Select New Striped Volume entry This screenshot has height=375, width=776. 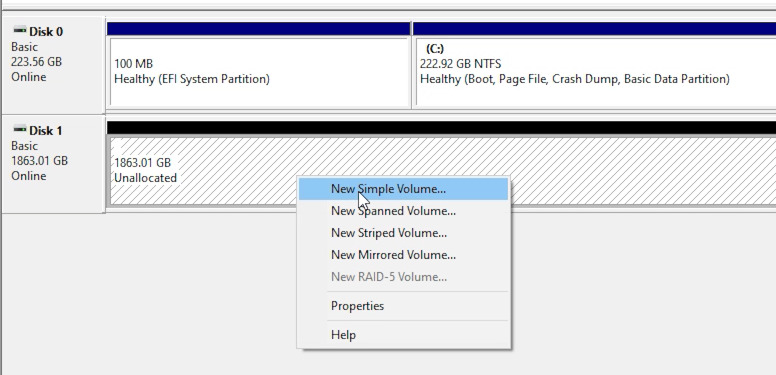(403, 233)
